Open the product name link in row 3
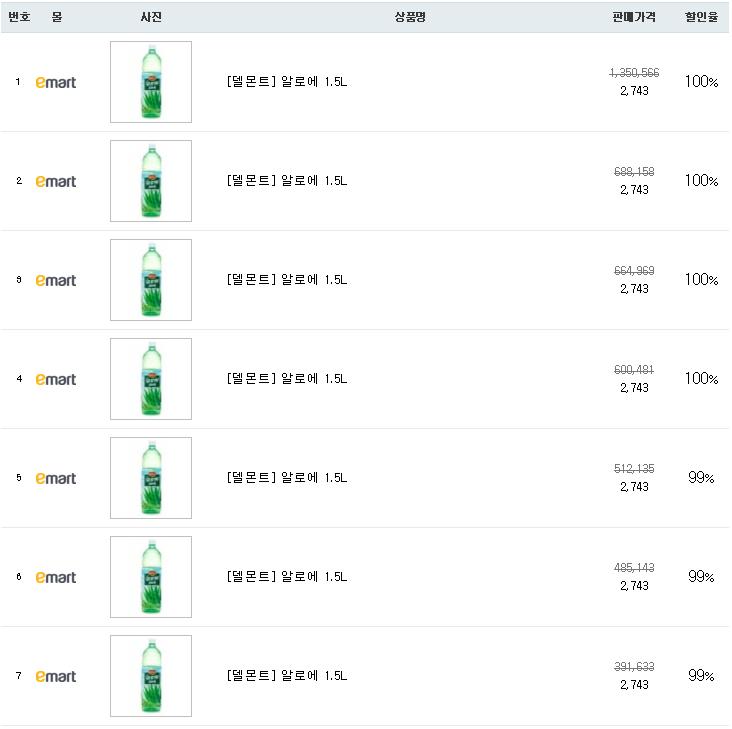The image size is (732, 729). click(287, 280)
